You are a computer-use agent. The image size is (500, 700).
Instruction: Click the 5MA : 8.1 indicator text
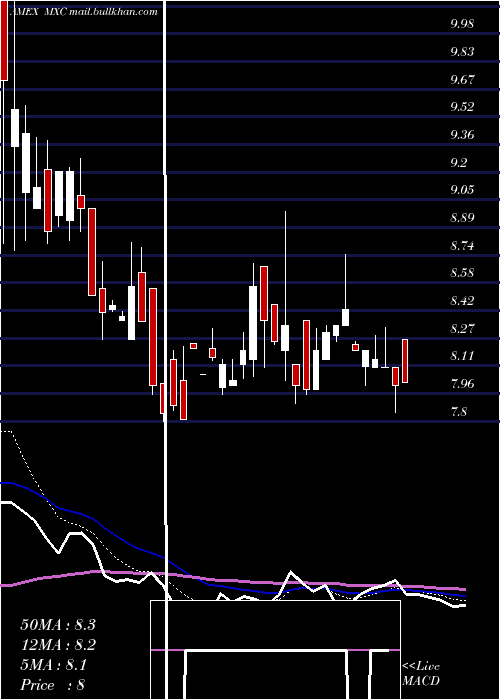tap(54, 665)
